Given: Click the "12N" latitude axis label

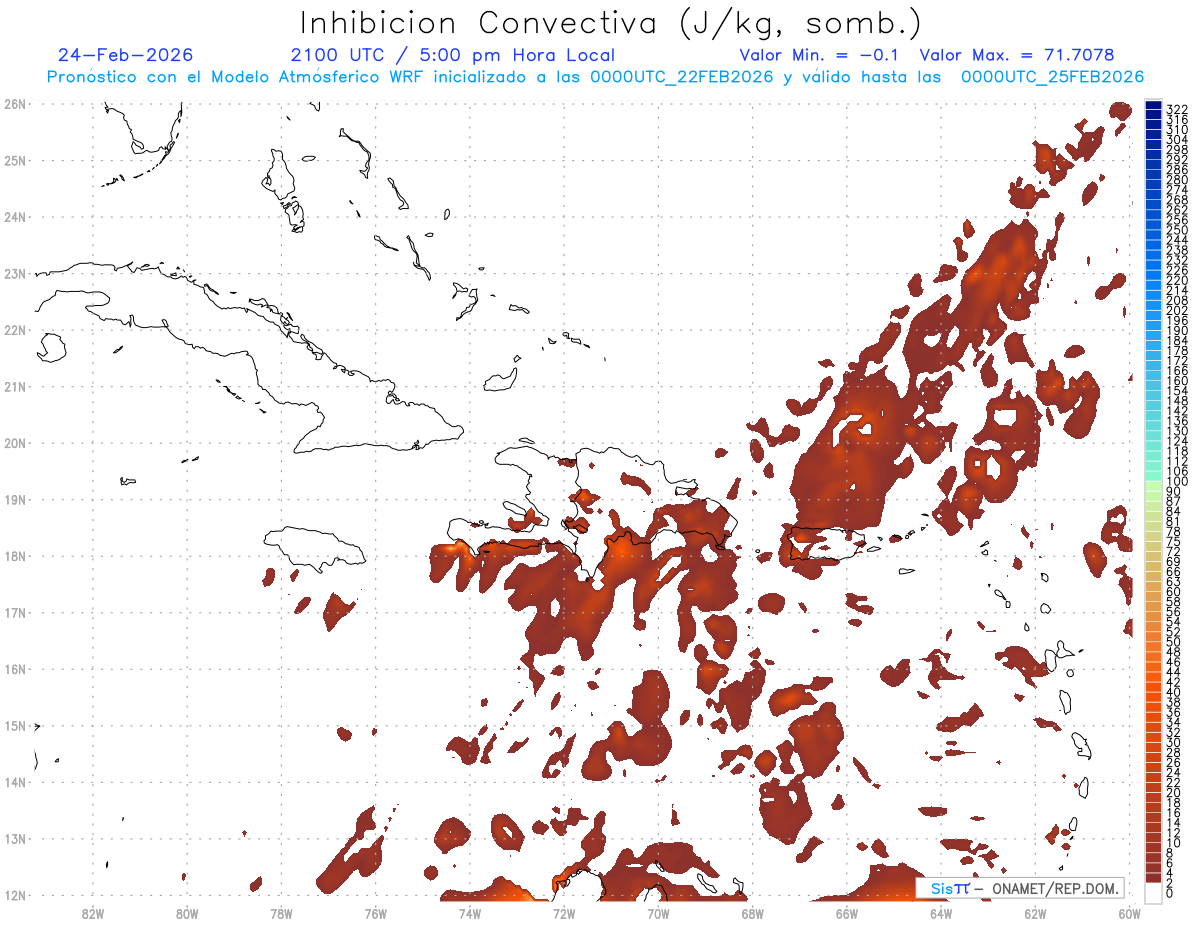Looking at the screenshot, I should point(14,895).
